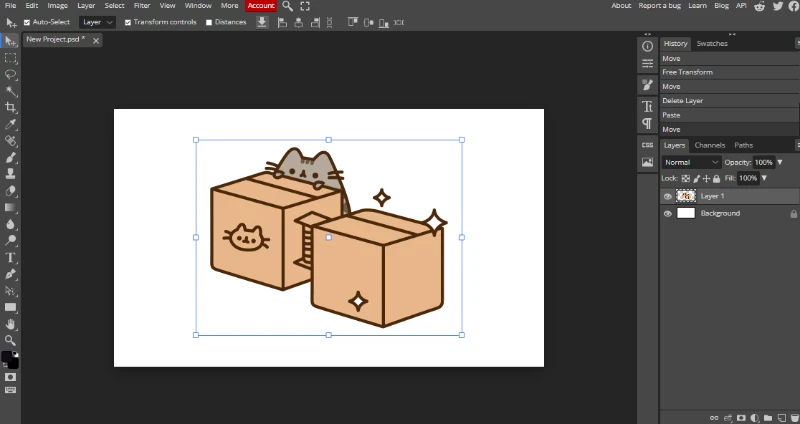Toggle fullscreen mode icon

click(x=305, y=6)
